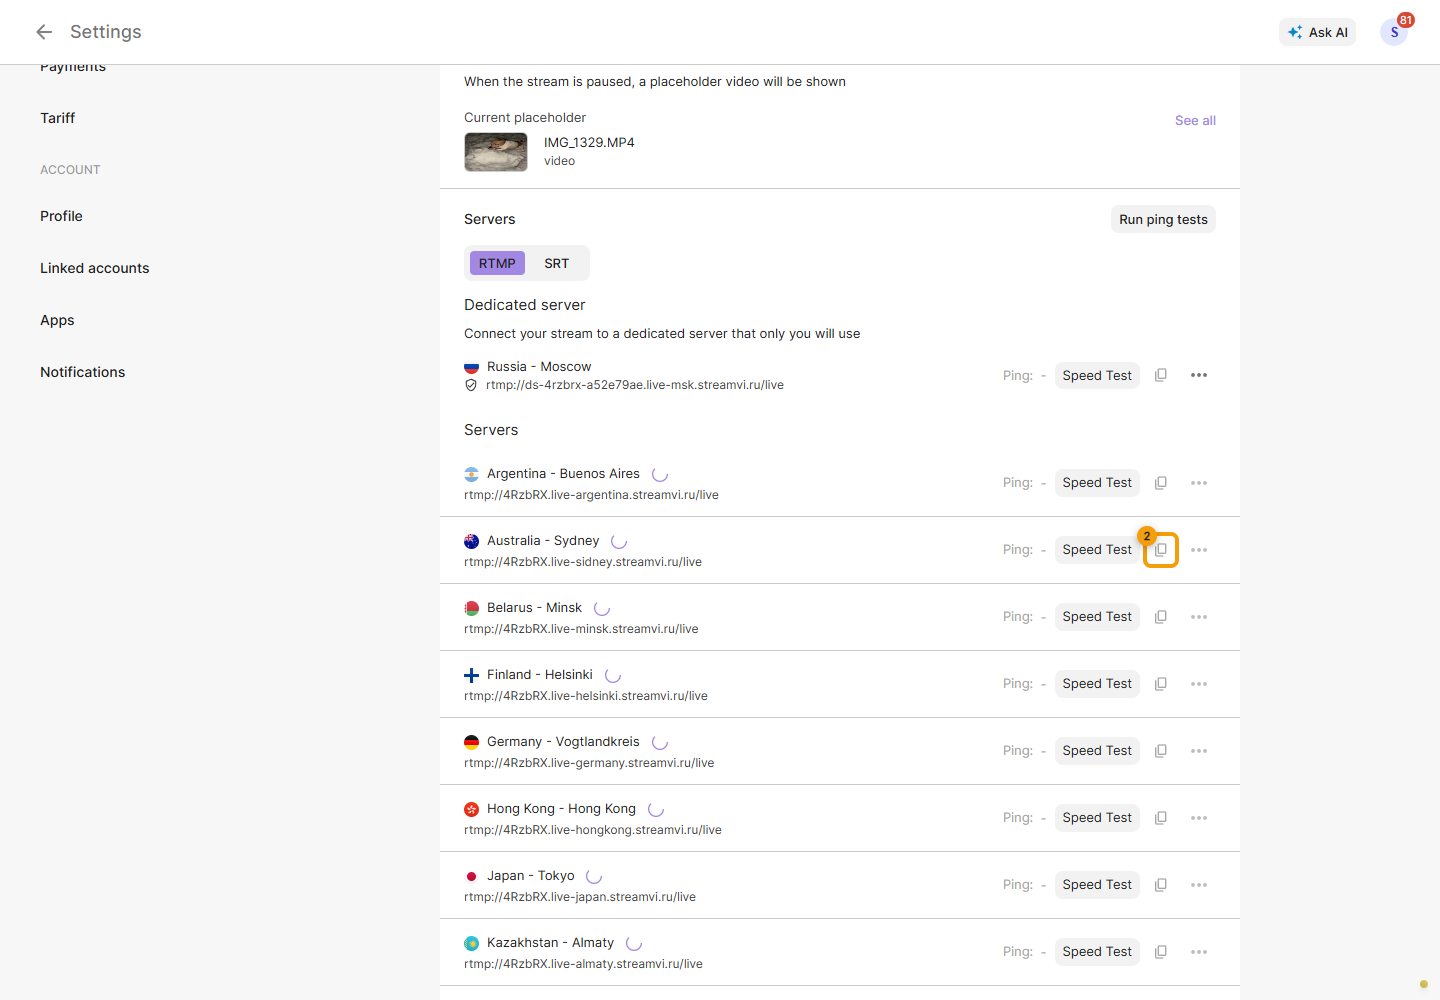The height and width of the screenshot is (1000, 1440).
Task: Click See all placeholders link
Action: pos(1195,120)
